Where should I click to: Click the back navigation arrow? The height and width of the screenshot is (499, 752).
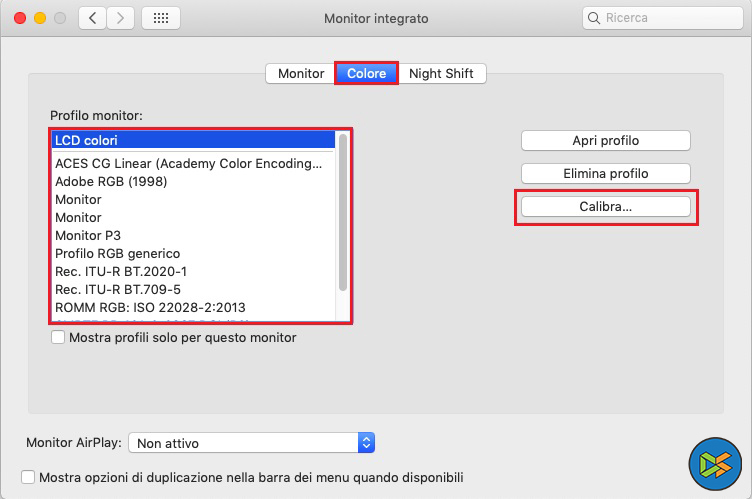[x=92, y=18]
